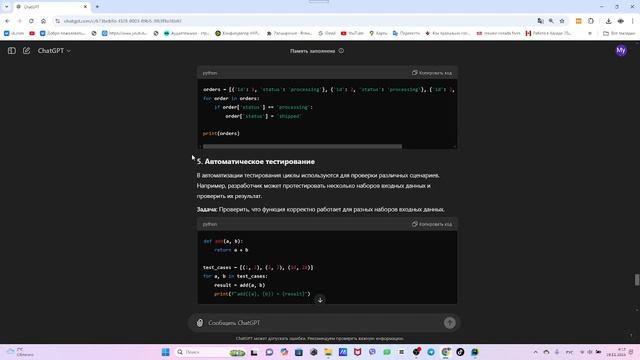The image size is (640, 360).
Task: Click the page vertical scrollbar thumb
Action: (x=637, y=280)
